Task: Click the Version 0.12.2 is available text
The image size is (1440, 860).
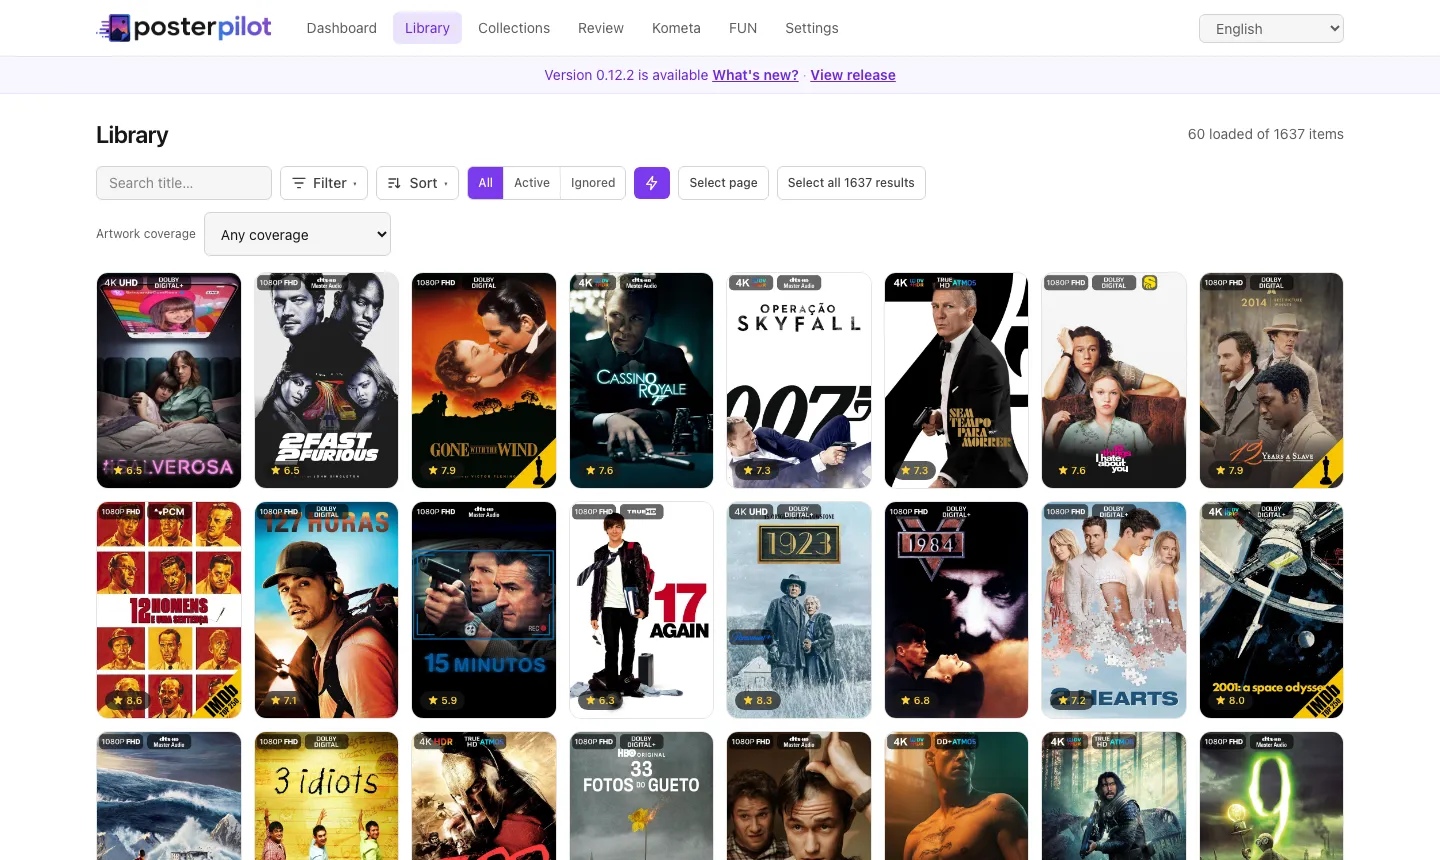Action: click(x=625, y=75)
